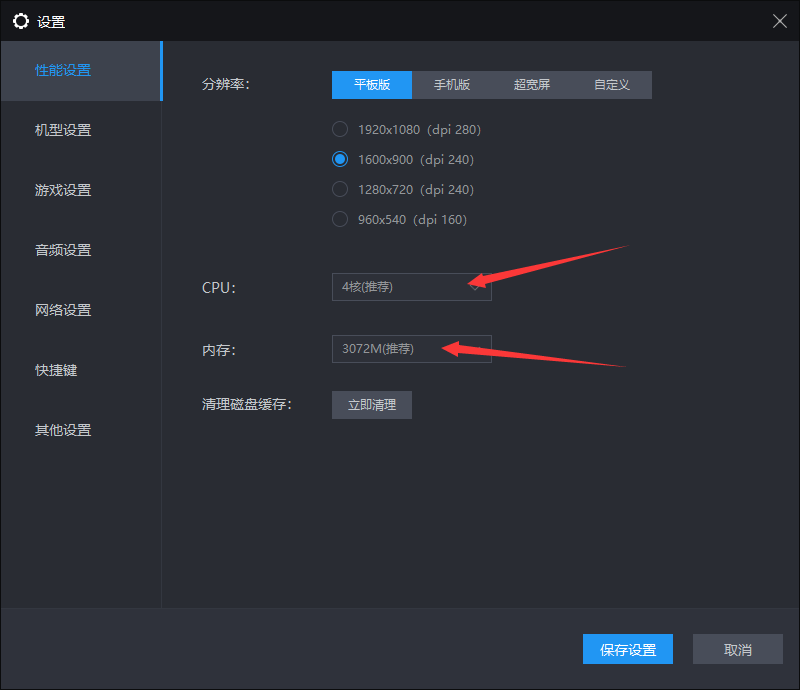Image resolution: width=800 pixels, height=690 pixels.
Task: Open the 网络设置 section
Action: pos(63,310)
